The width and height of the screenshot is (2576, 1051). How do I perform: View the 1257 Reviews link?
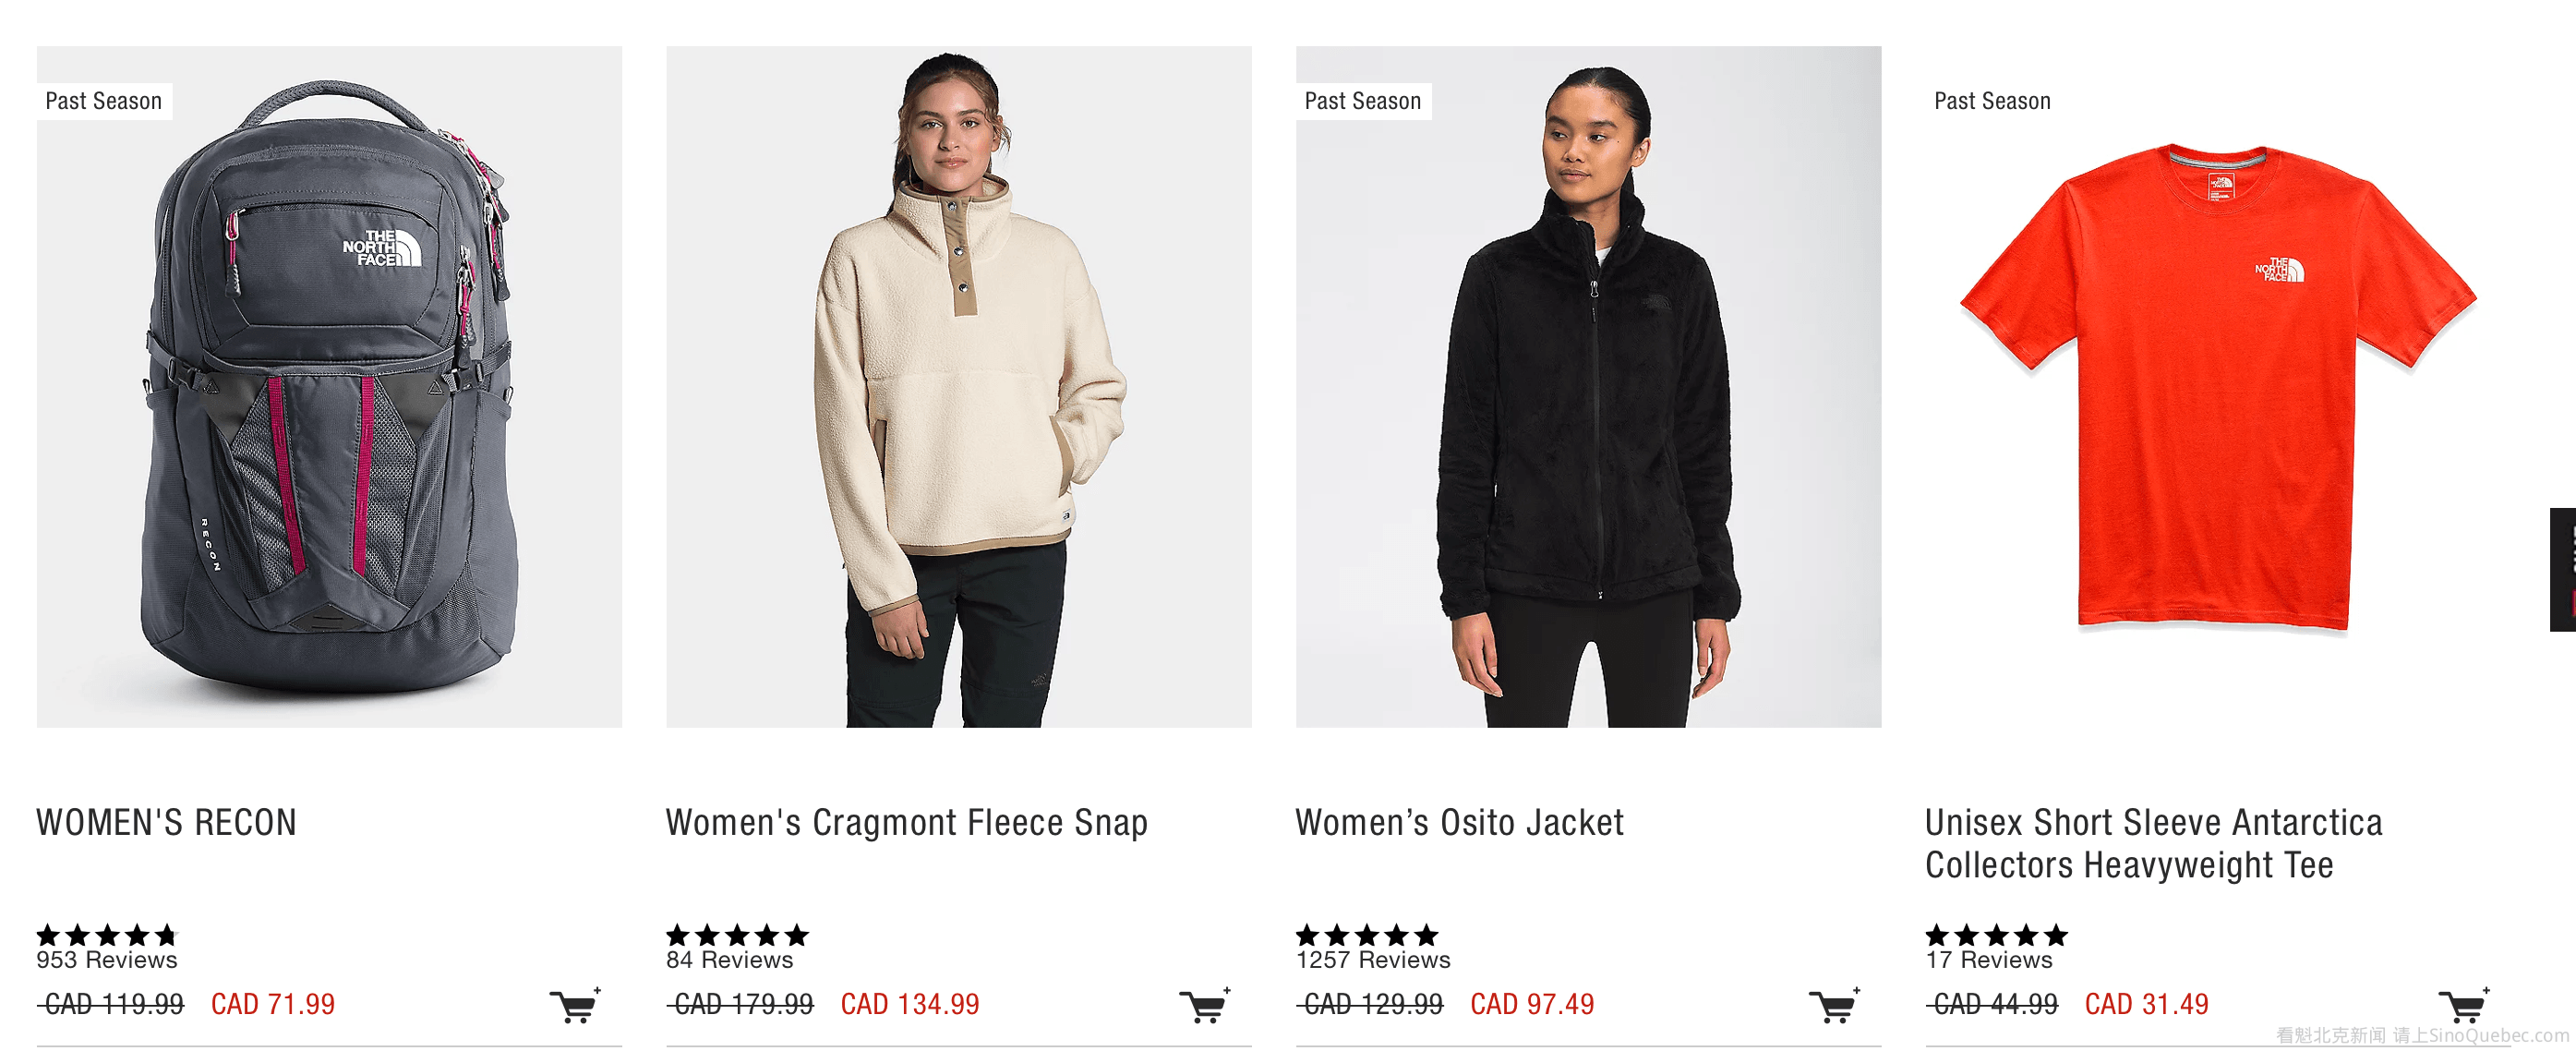coord(1373,960)
